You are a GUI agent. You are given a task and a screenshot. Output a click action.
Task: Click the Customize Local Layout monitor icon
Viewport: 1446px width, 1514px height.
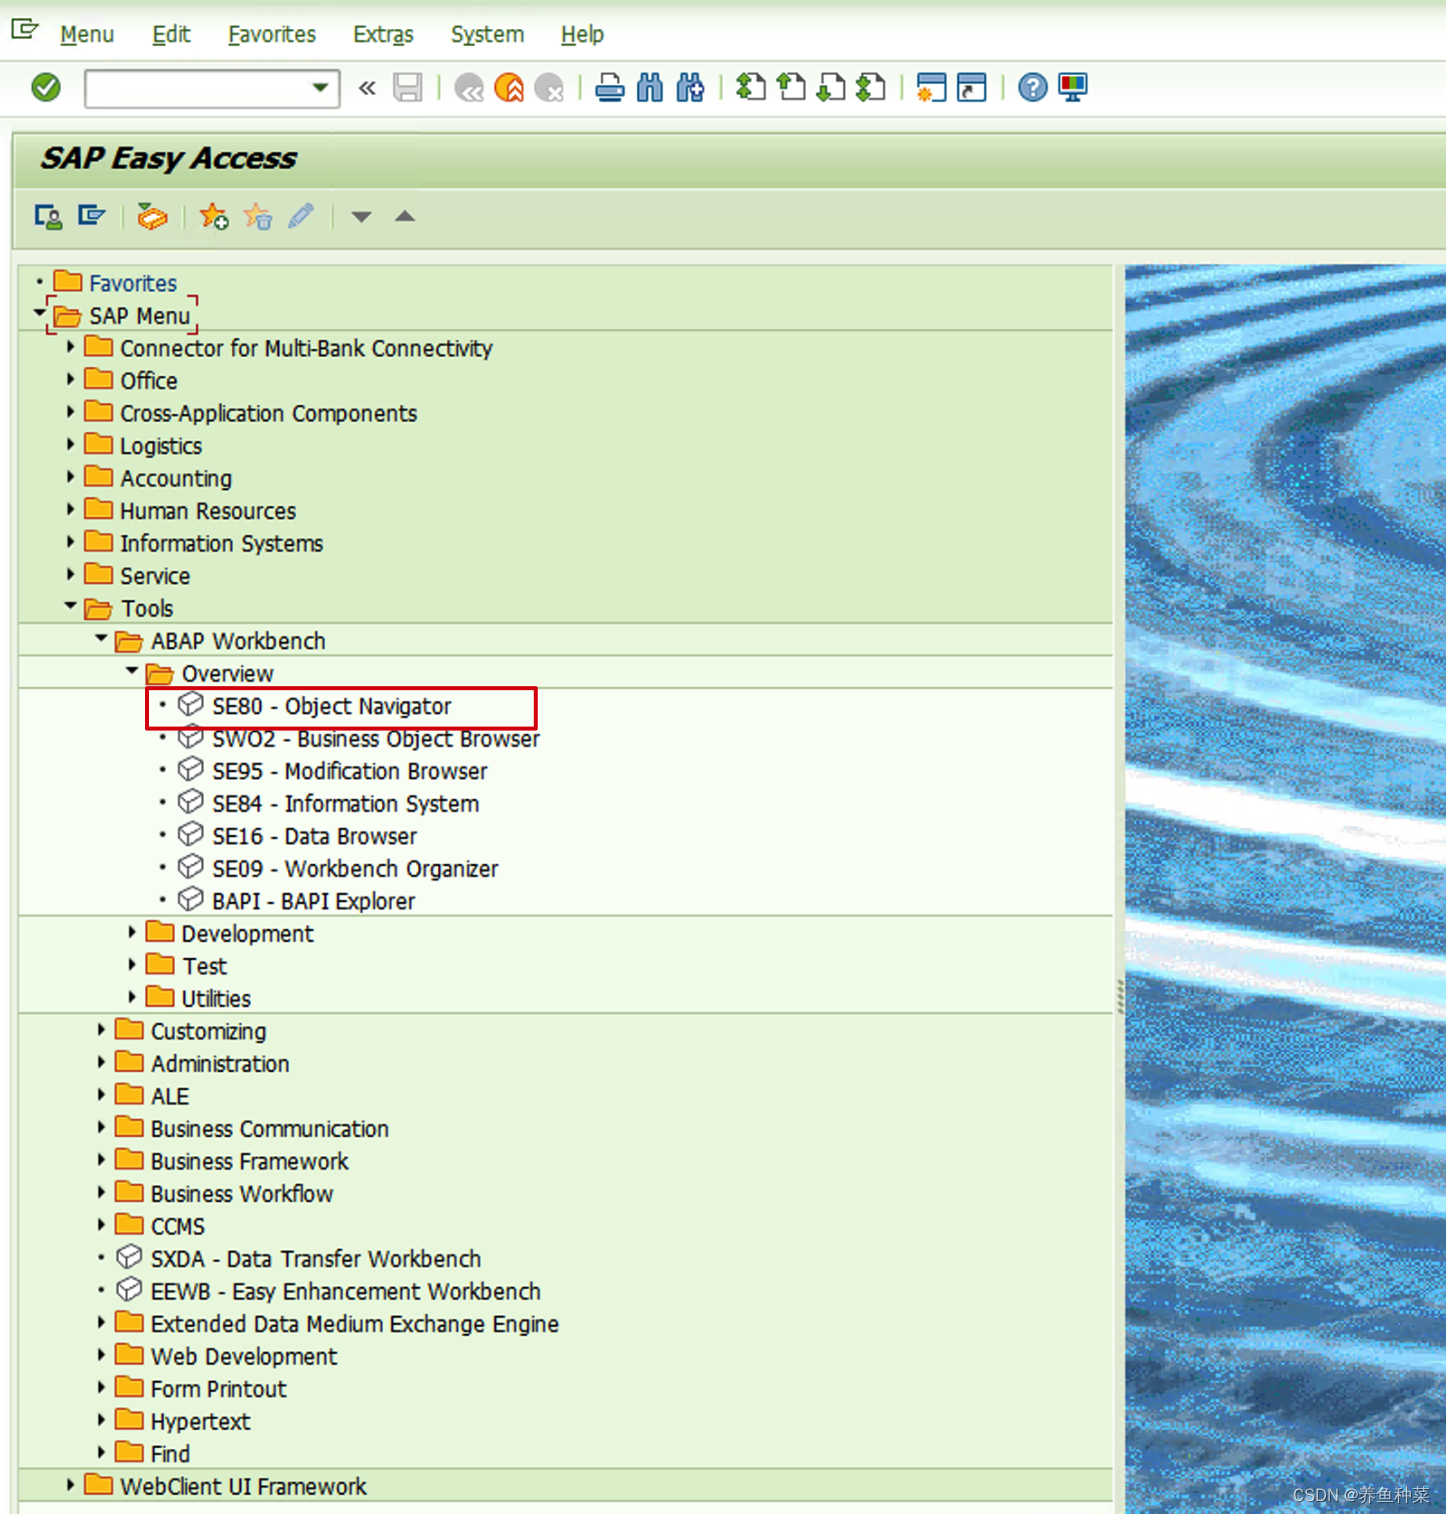pyautogui.click(x=1073, y=88)
